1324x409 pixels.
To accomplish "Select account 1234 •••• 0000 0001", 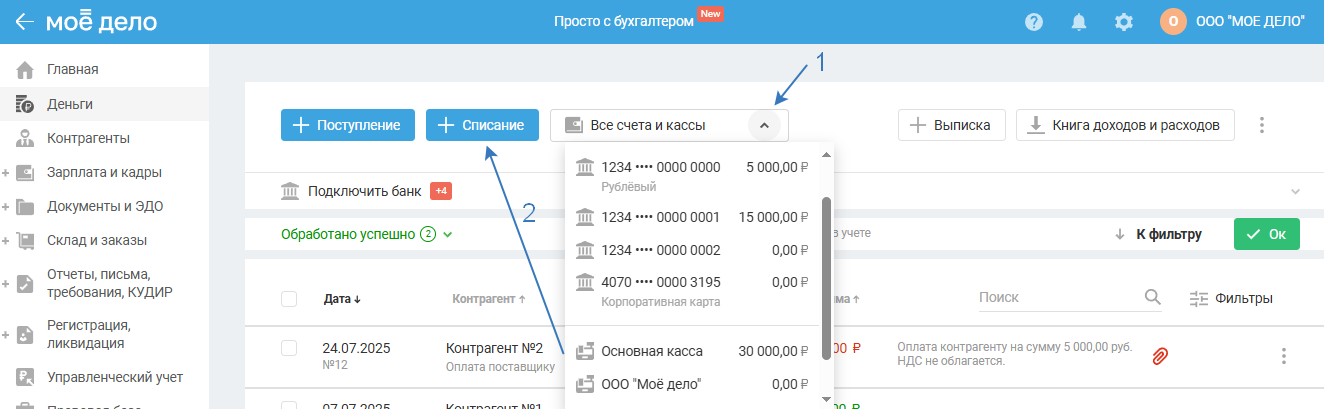I will (x=692, y=217).
